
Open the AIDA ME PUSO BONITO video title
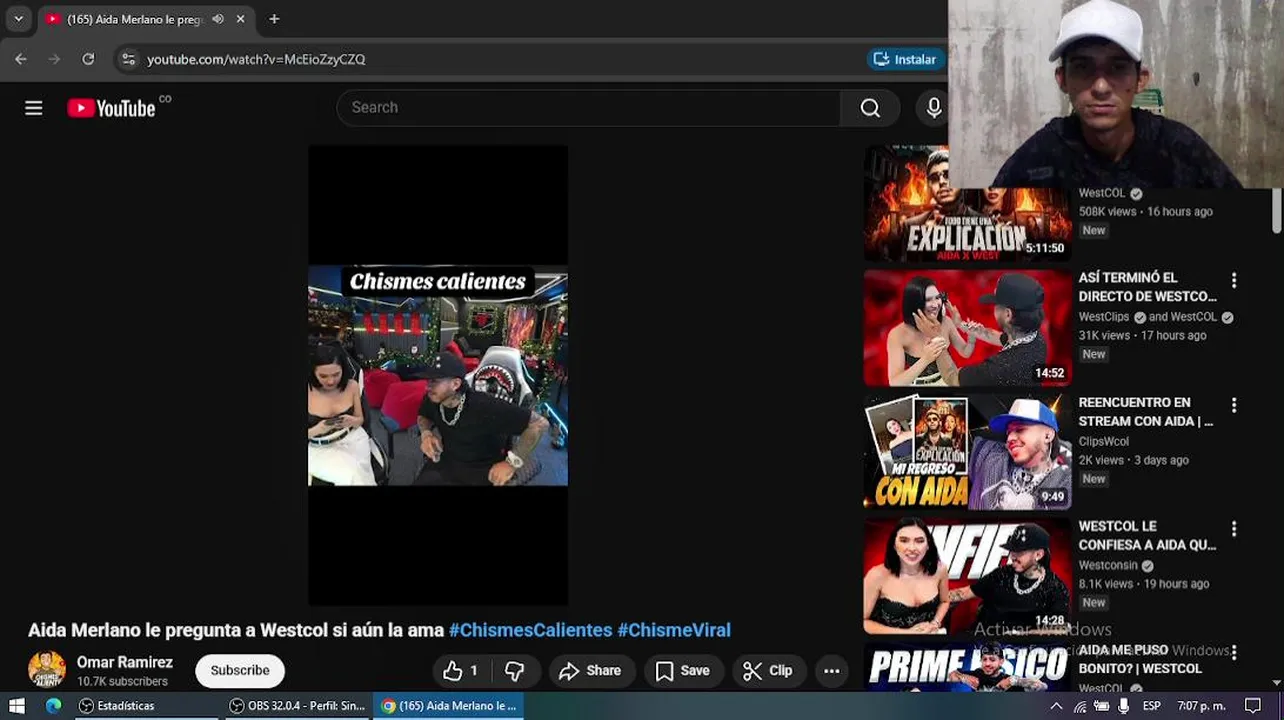point(1140,659)
